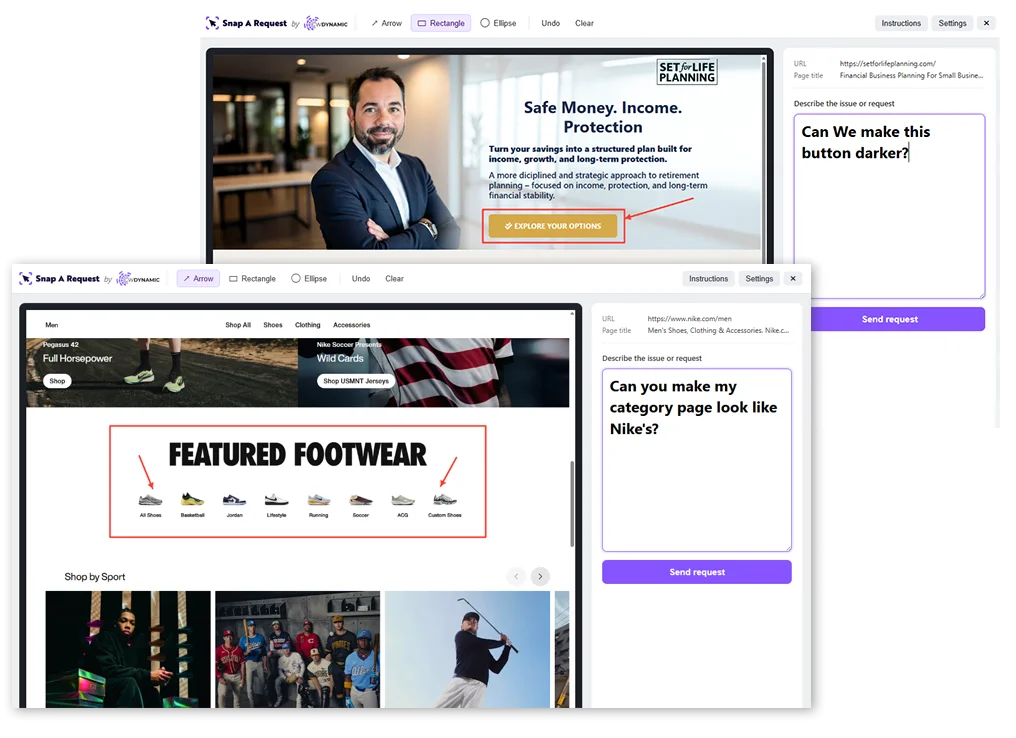
Task: Click the Snap A Request logo in back window
Action: 246,23
